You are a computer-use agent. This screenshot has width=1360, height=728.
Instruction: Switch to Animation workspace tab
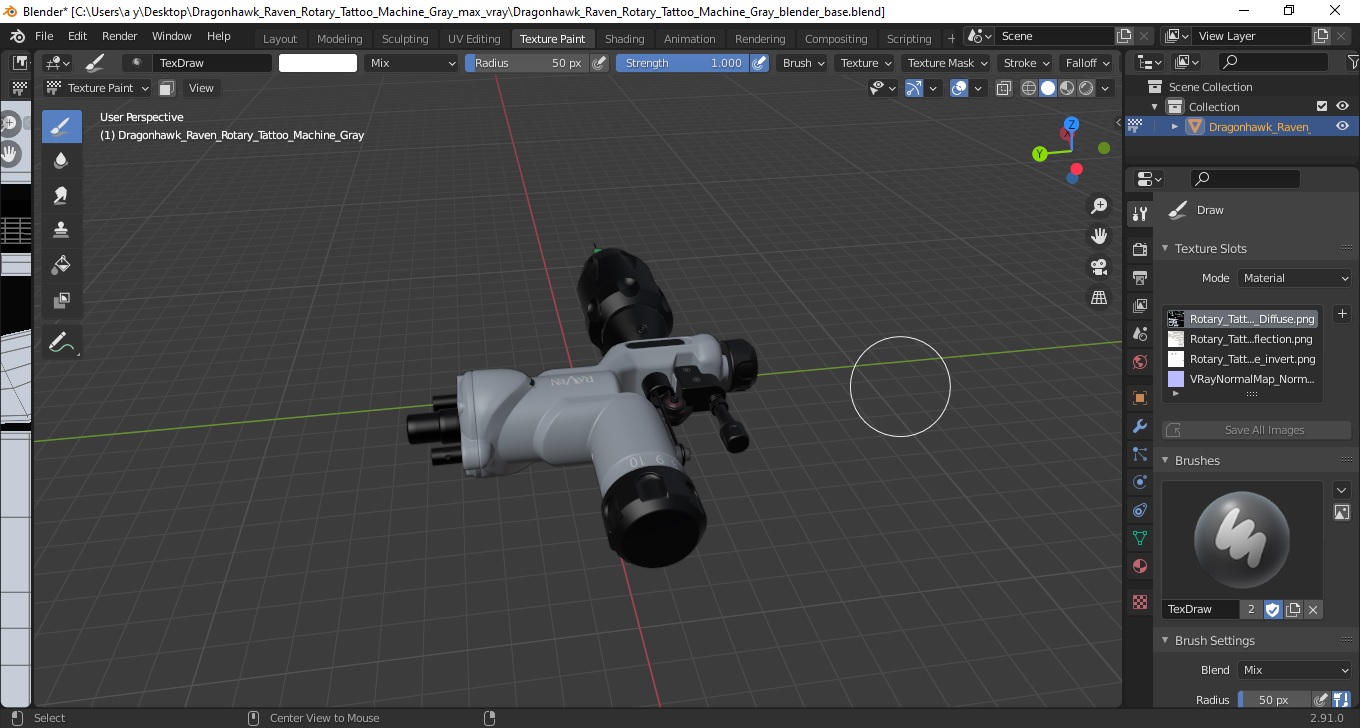click(x=690, y=39)
